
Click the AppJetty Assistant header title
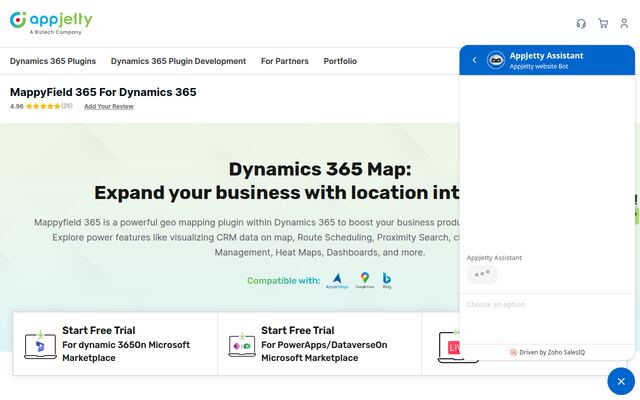pos(546,56)
